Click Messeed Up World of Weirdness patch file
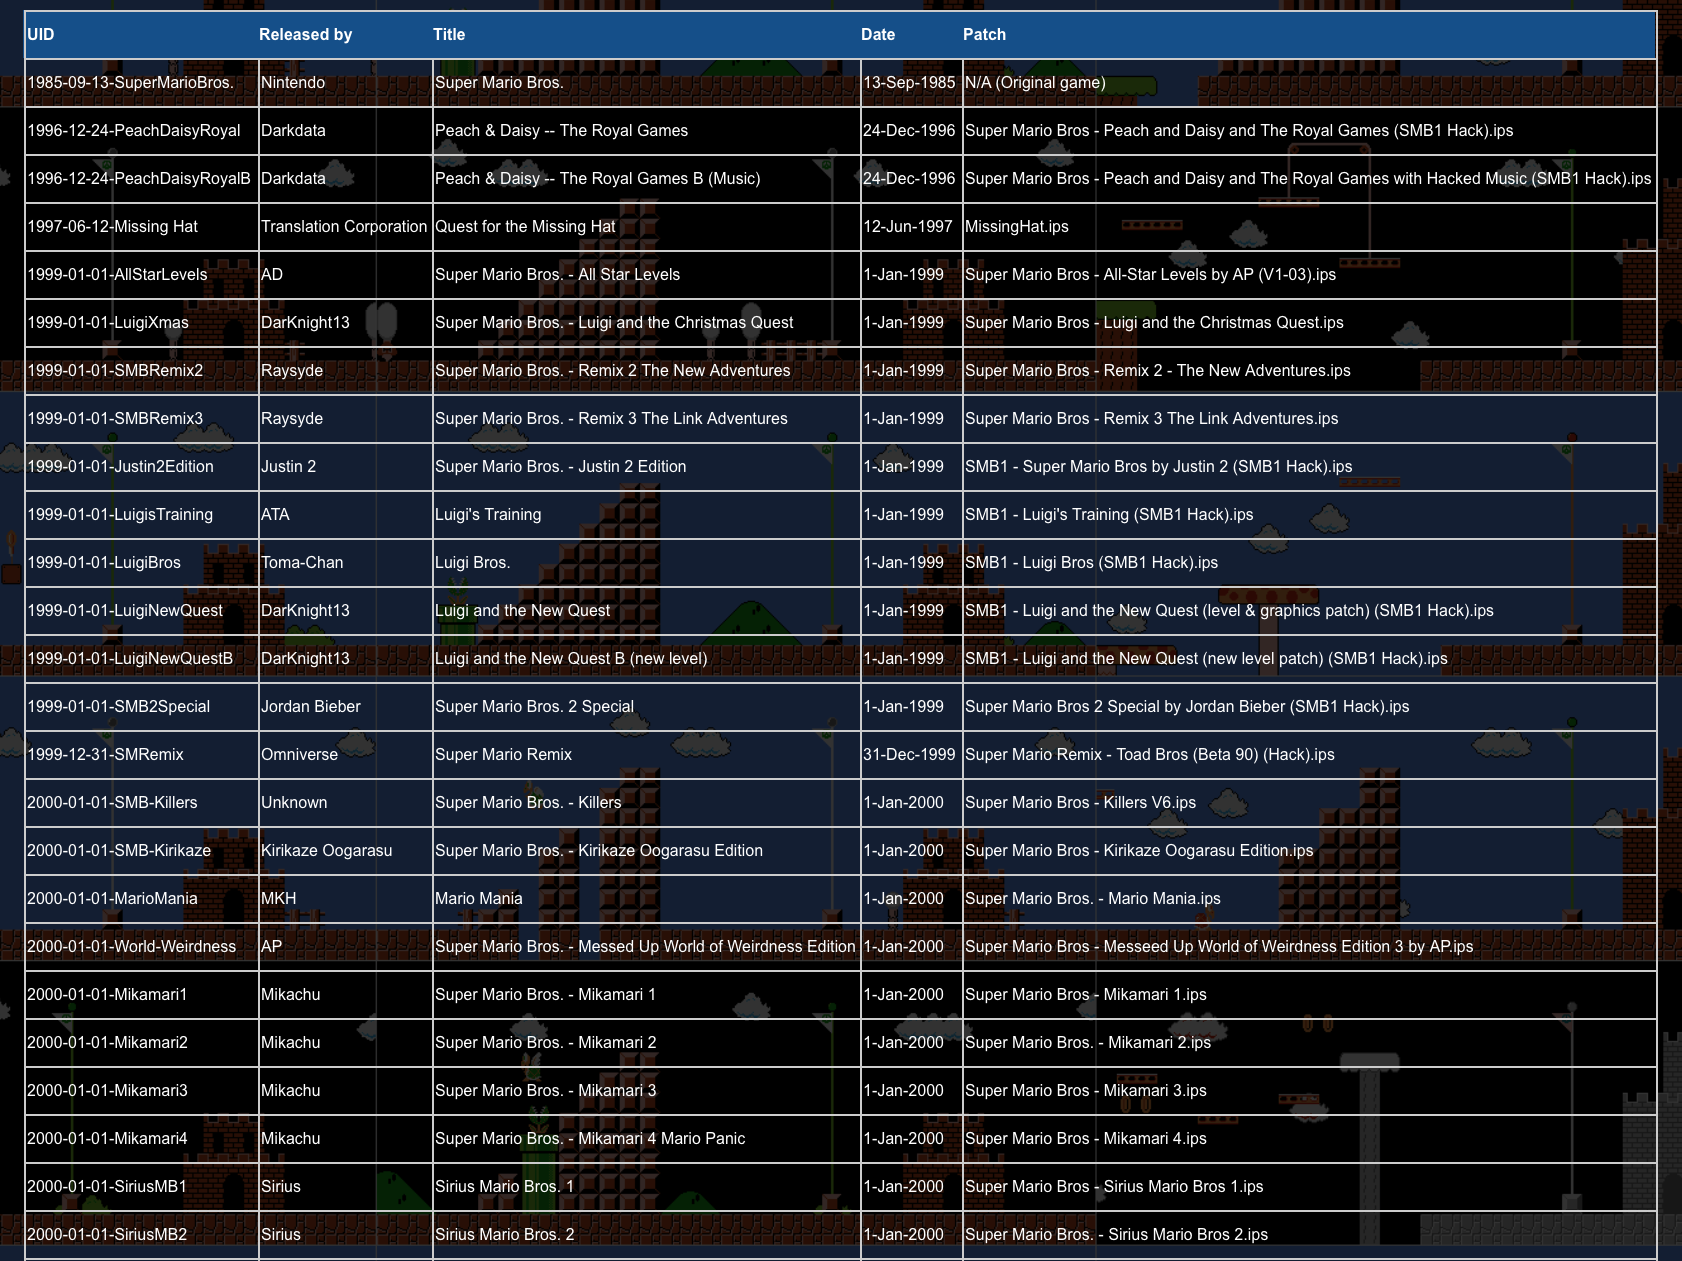 (1309, 947)
